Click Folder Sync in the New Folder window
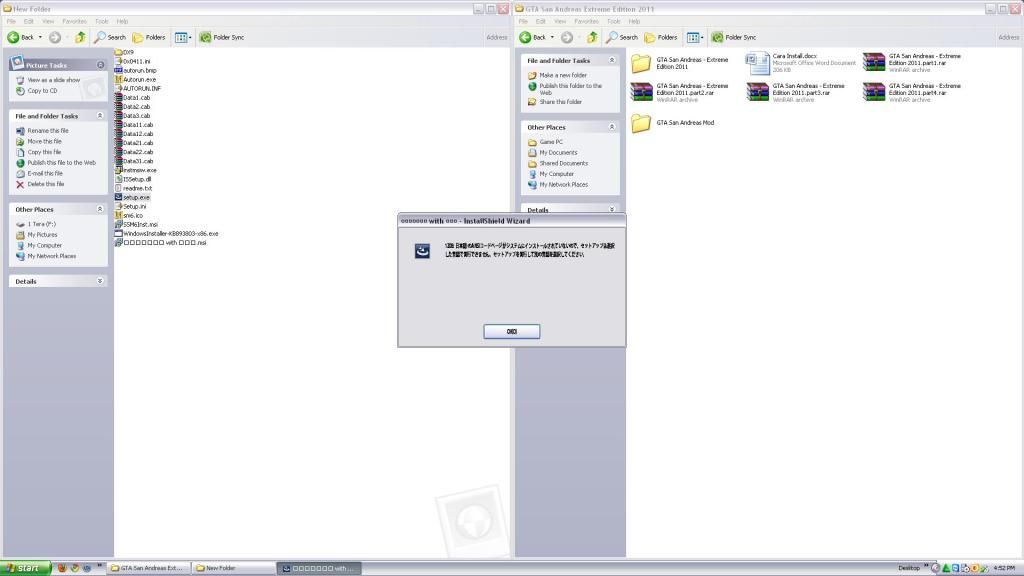The height and width of the screenshot is (576, 1024). 221,37
